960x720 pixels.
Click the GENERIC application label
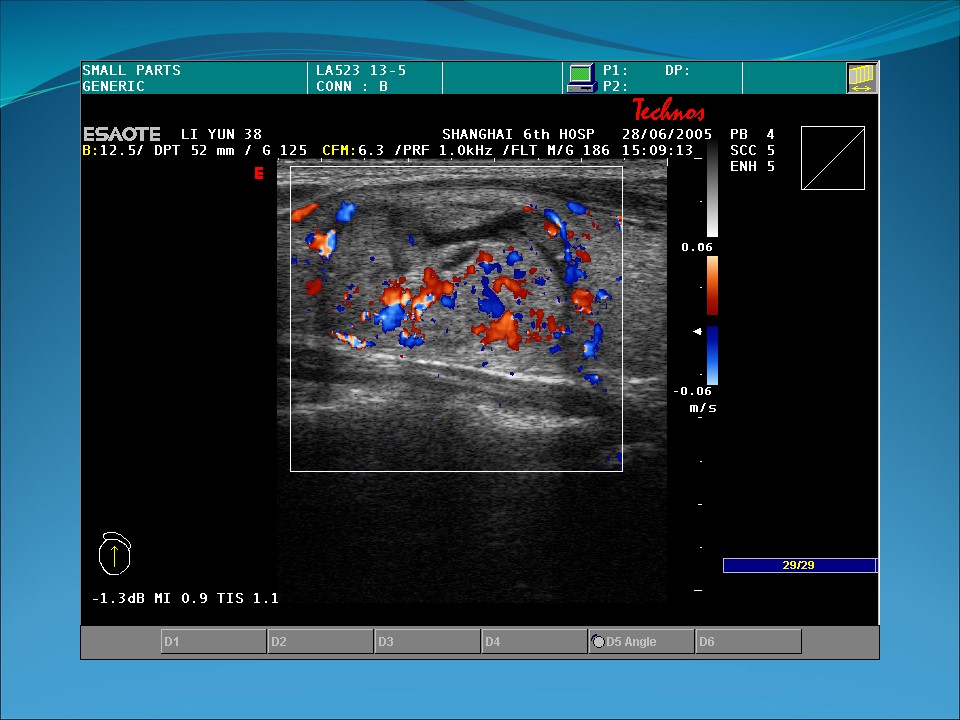(x=114, y=86)
